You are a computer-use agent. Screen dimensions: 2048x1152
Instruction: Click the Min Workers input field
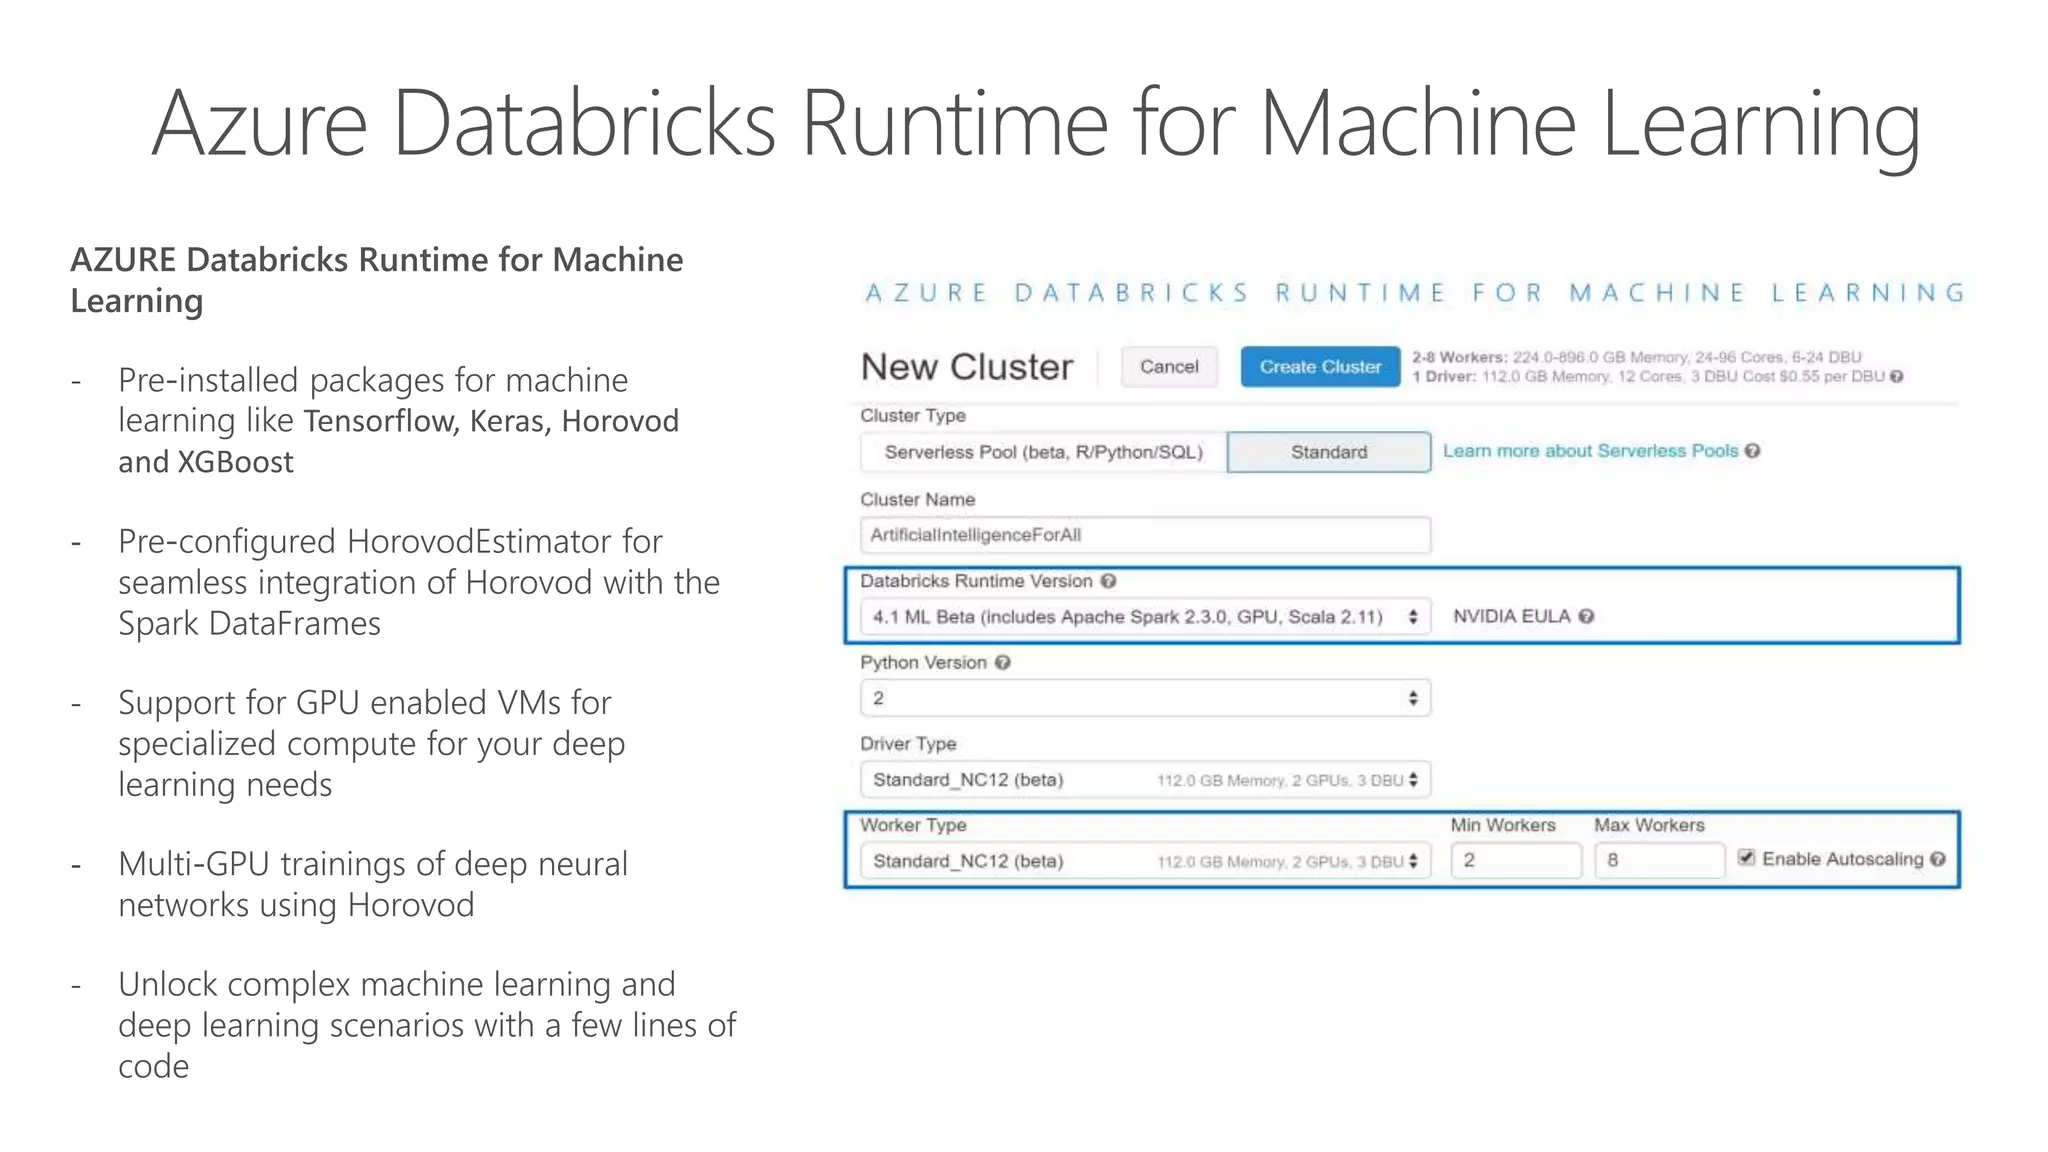coord(1515,860)
